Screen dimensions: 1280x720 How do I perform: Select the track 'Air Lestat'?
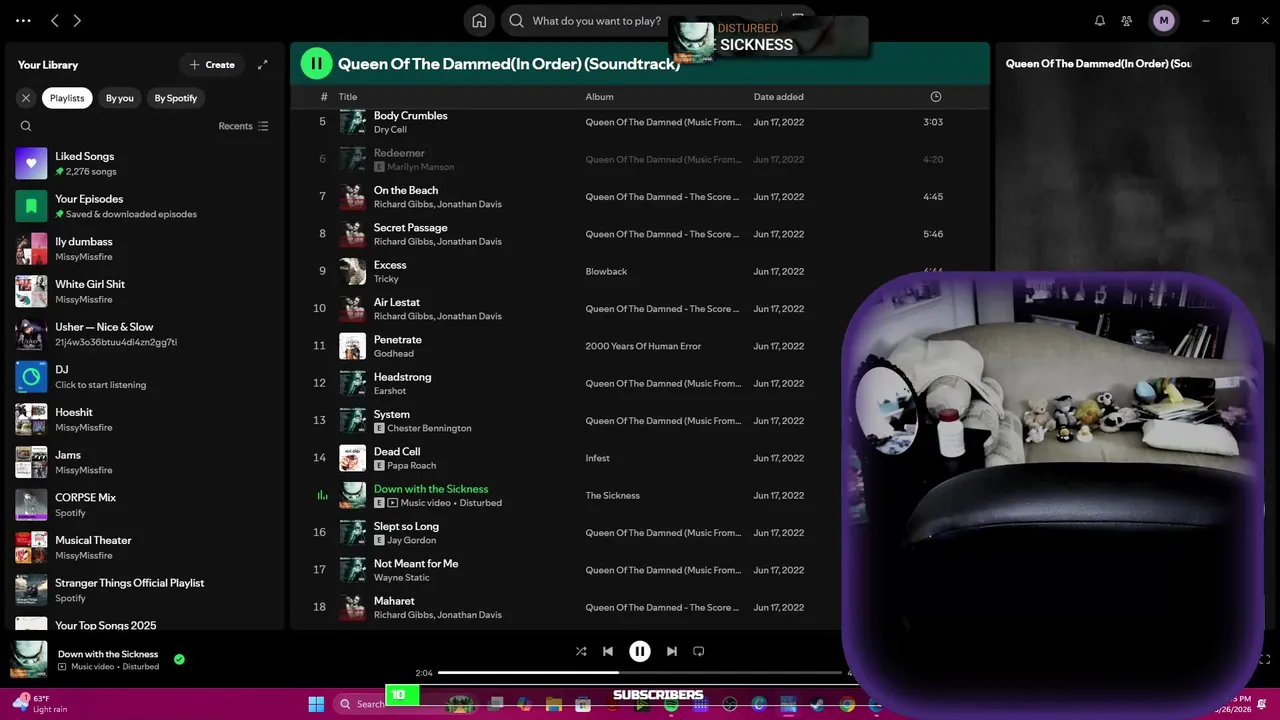[x=396, y=302]
